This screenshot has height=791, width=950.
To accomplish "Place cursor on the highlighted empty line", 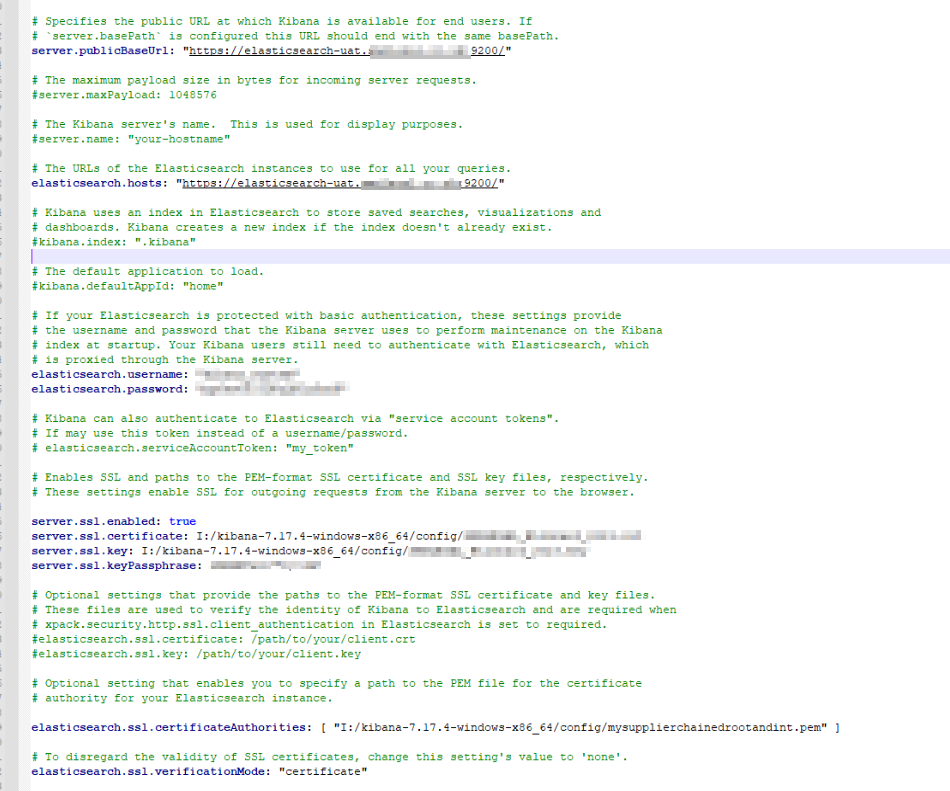I will pos(490,257).
